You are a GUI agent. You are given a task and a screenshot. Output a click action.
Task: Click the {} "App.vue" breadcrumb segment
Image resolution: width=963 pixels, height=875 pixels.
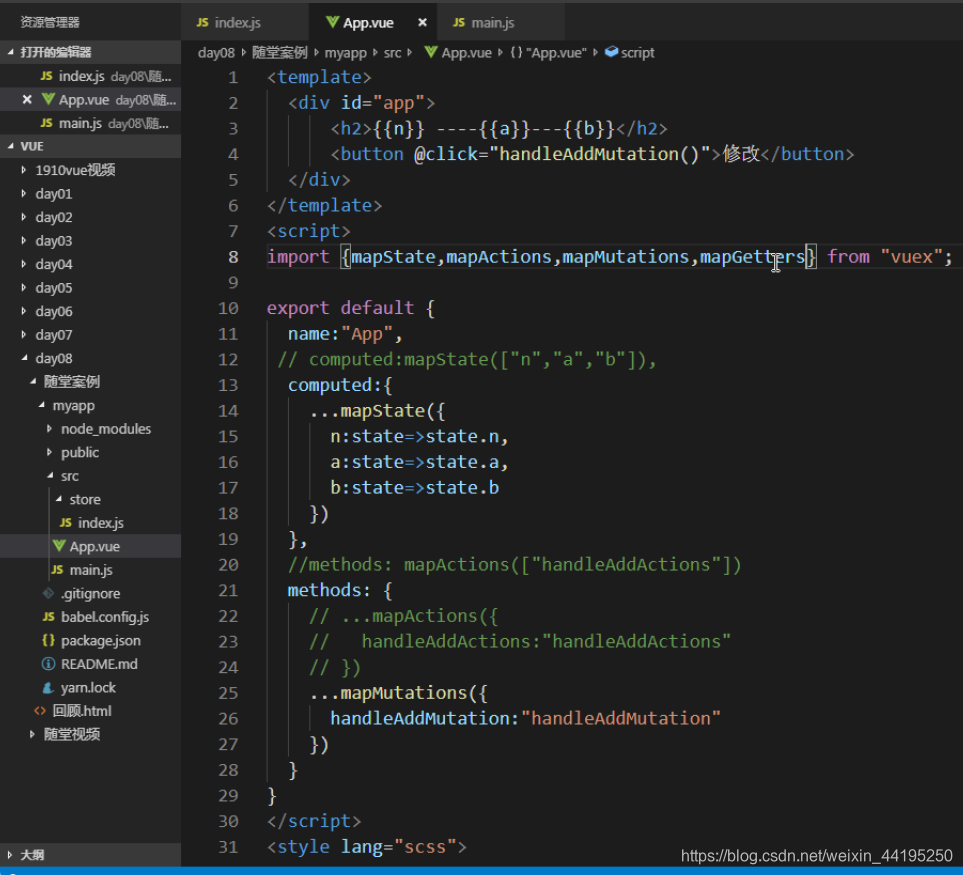point(548,53)
